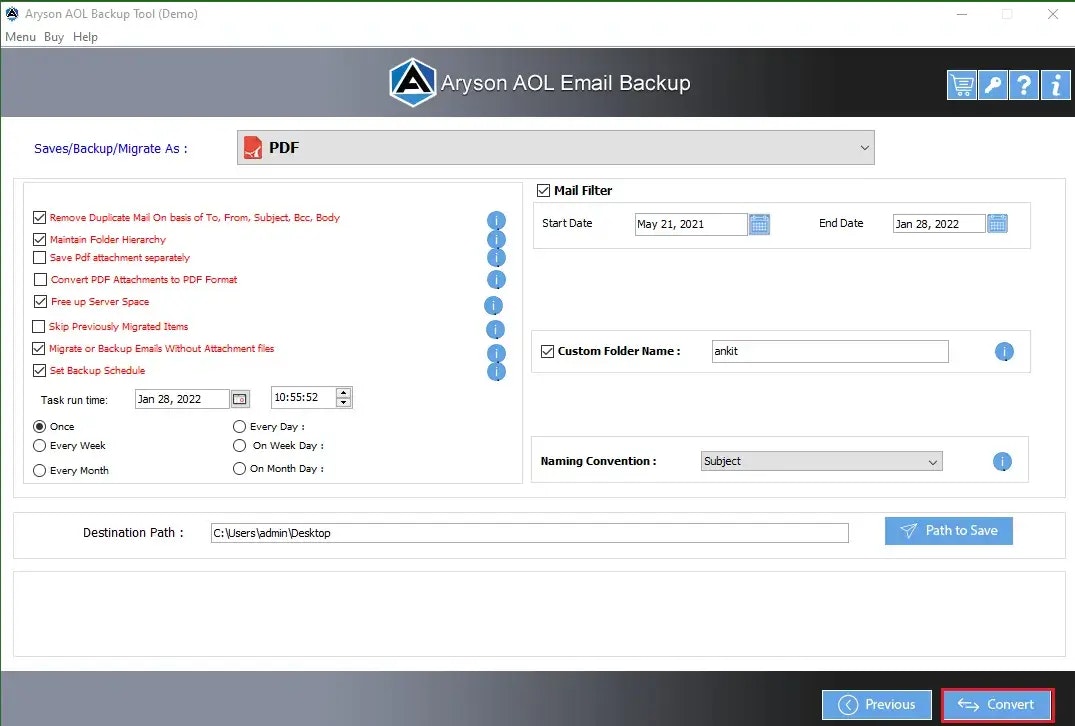Toggle Free up Server Space checkbox

pos(40,302)
